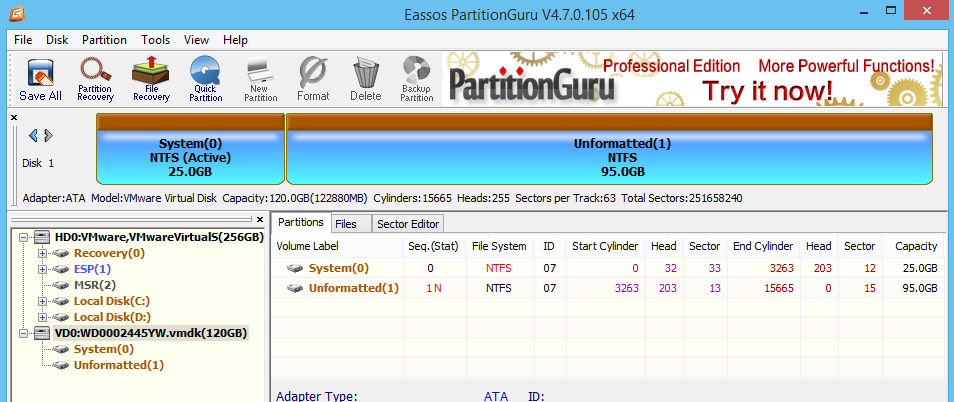Screen dimensions: 954x402
Task: Click the drive icon beside System(0) in the tree
Action: tap(61, 349)
